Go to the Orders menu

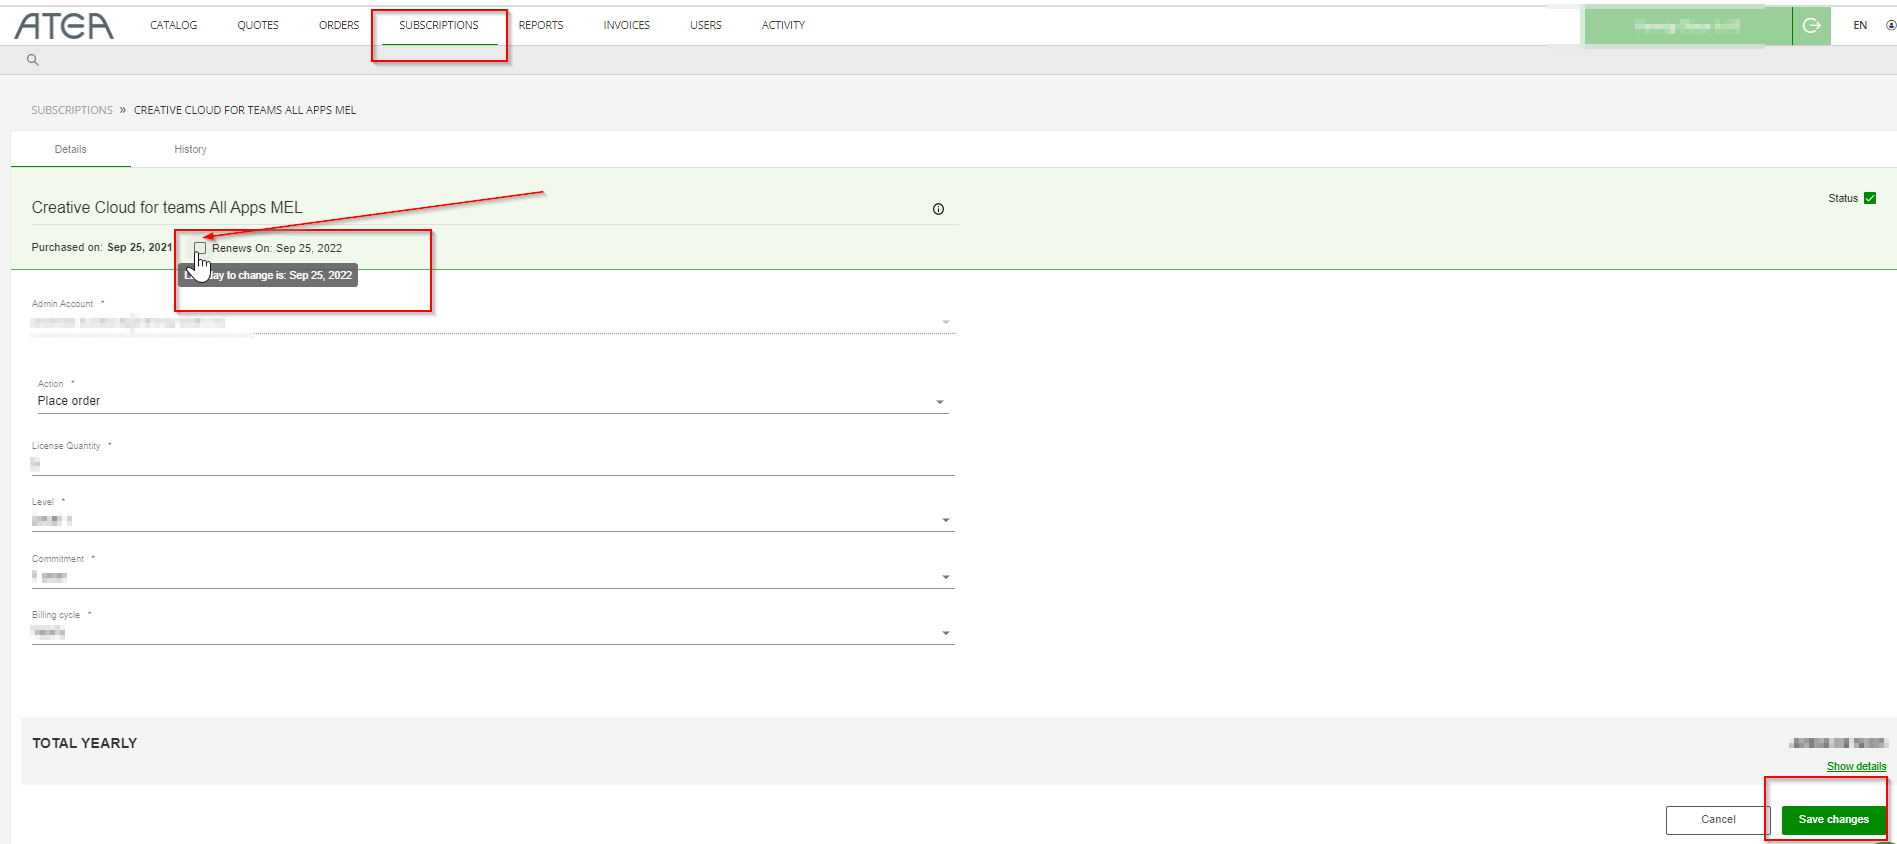(x=339, y=25)
